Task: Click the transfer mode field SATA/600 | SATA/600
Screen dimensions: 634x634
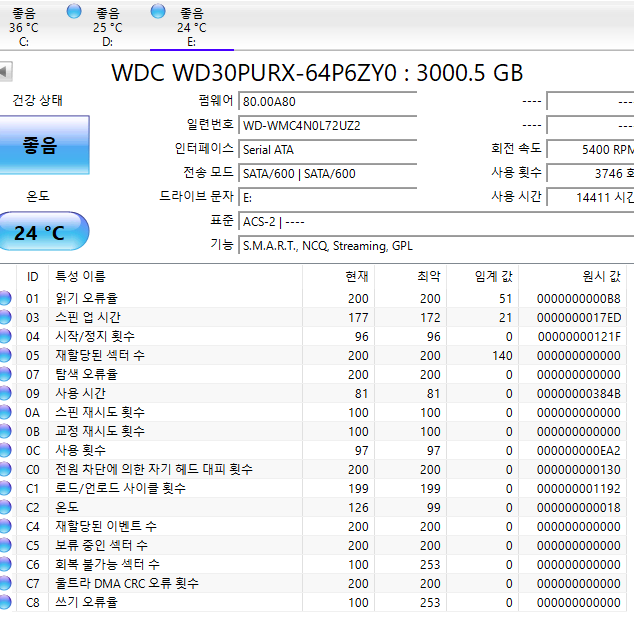Action: 328,173
